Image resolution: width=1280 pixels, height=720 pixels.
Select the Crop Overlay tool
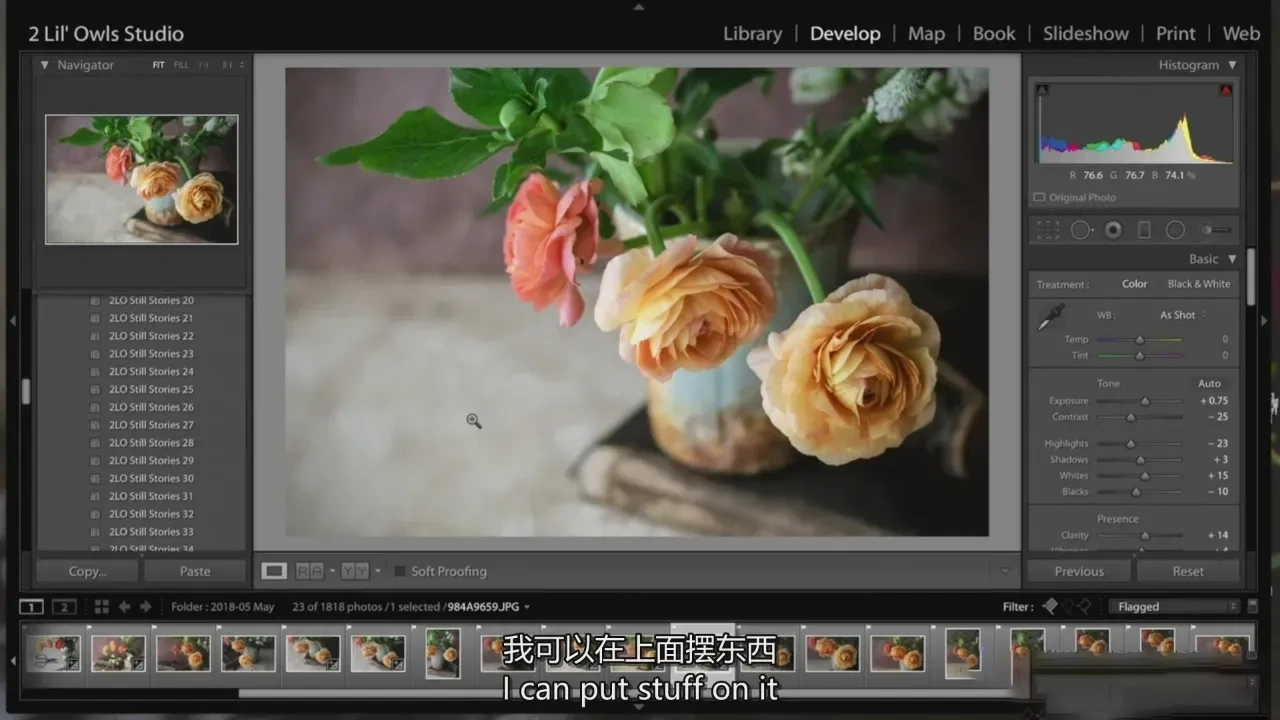1048,230
